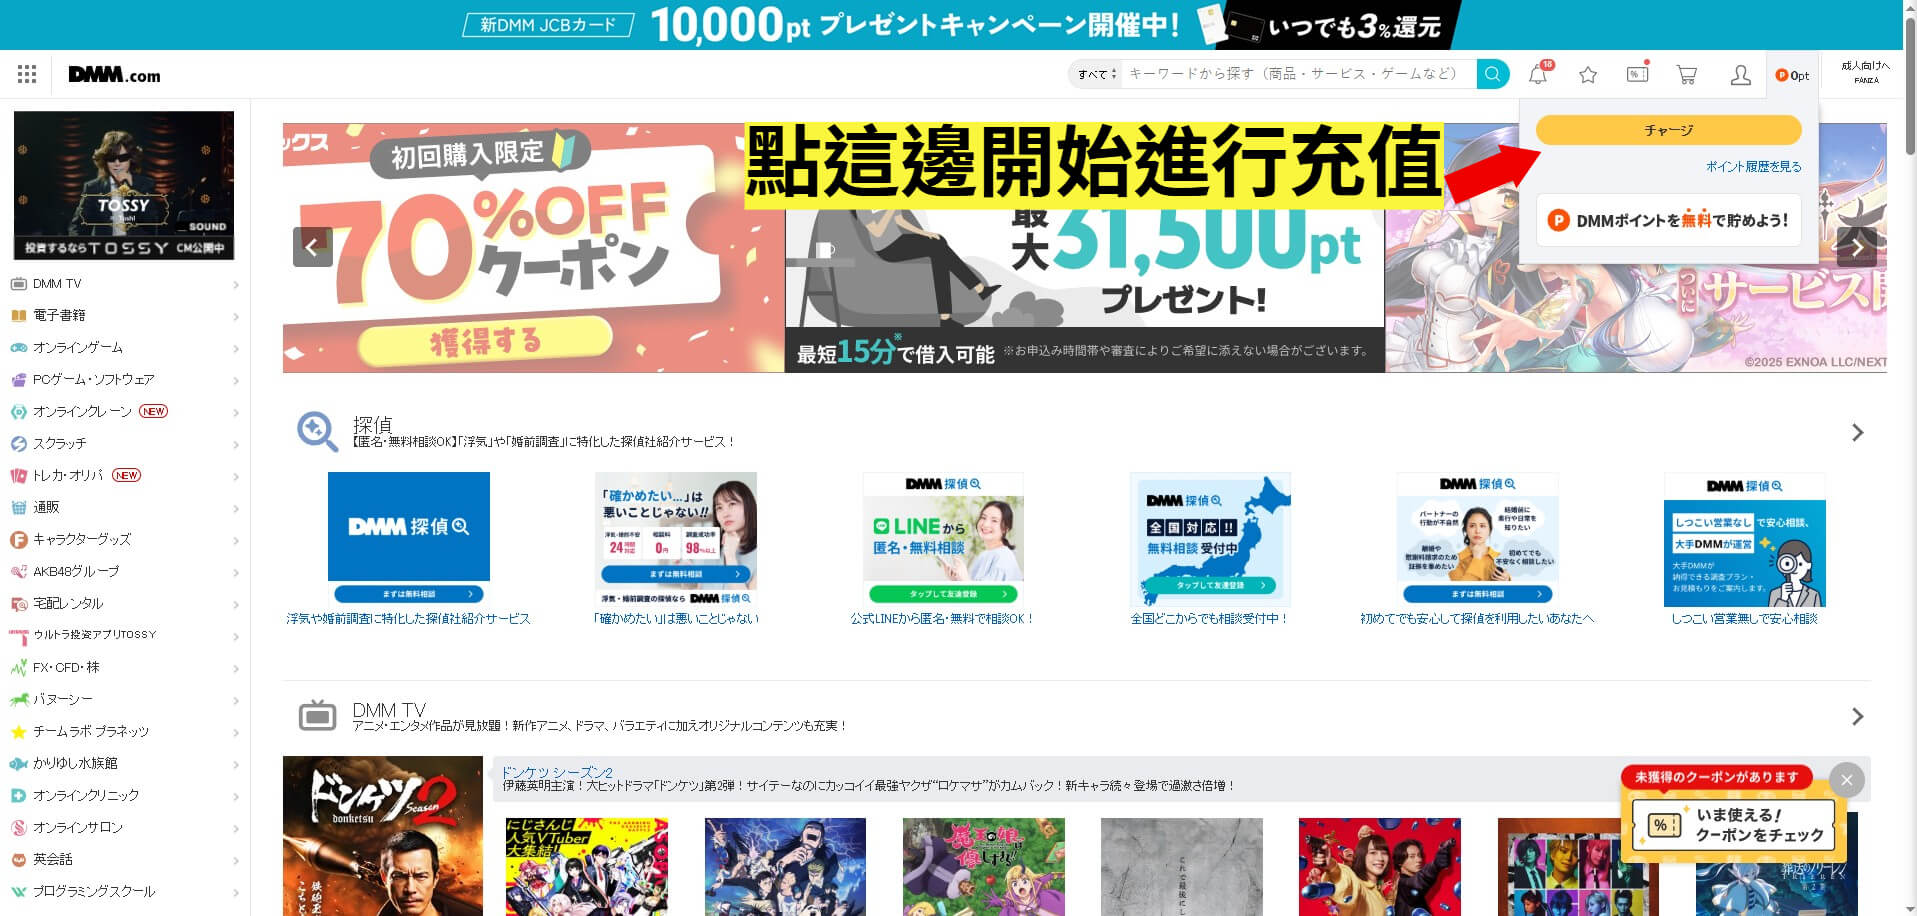Open the TOSSY CM promo thumbnail

pyautogui.click(x=124, y=185)
